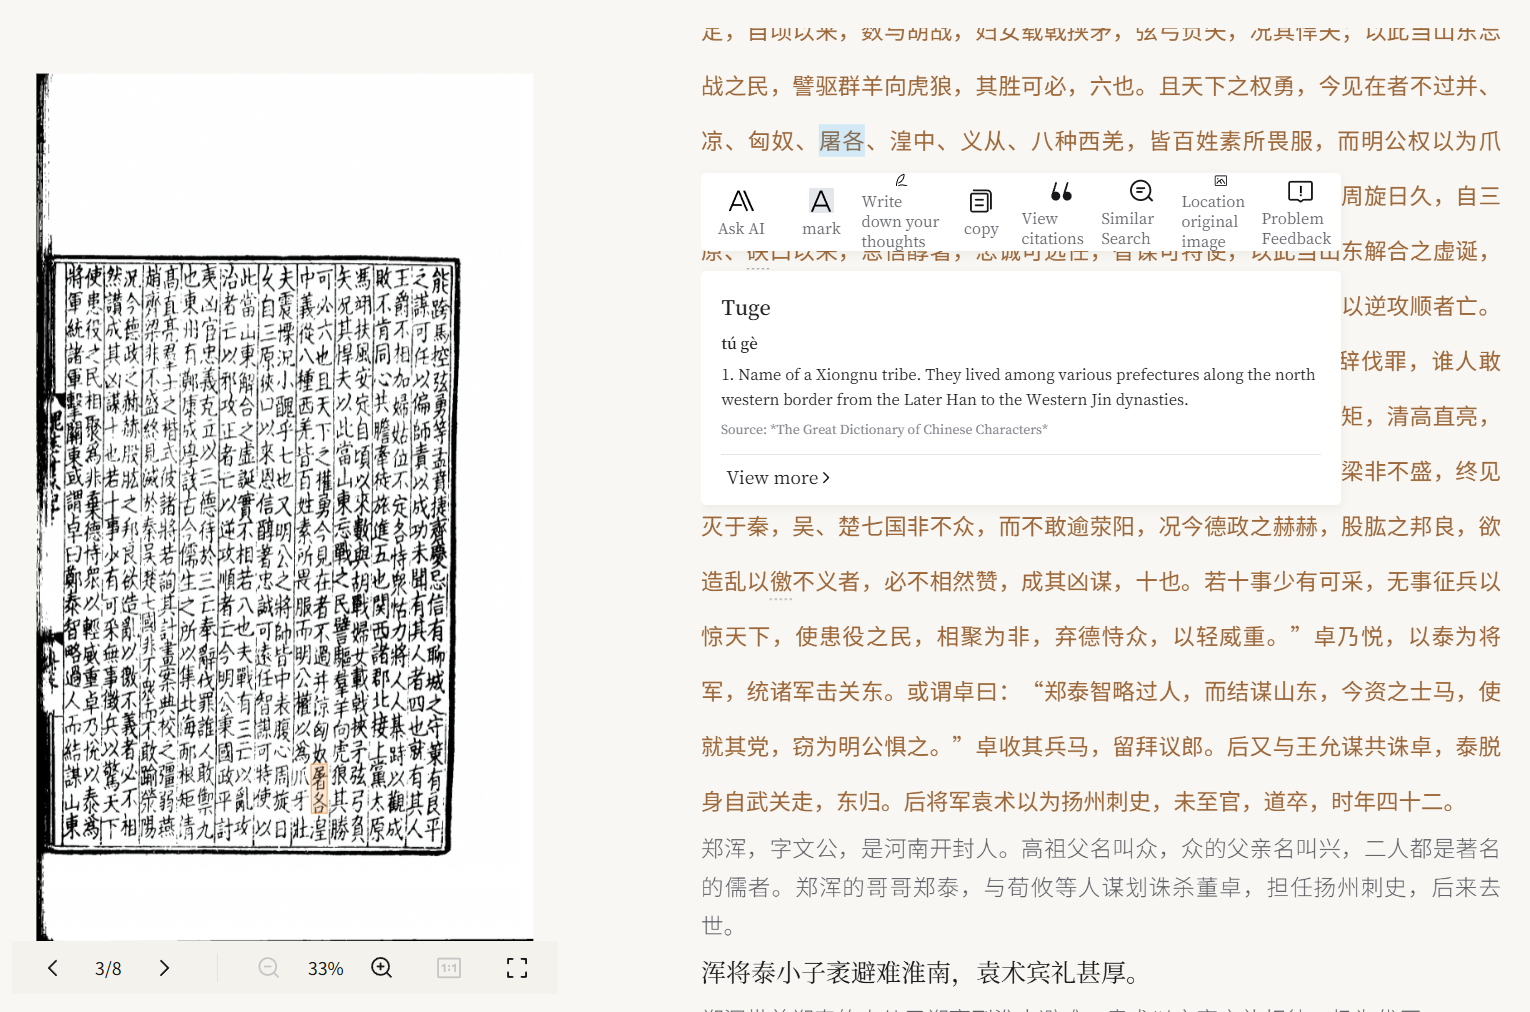Click the line 浑将泰小子袤避难淮南
1530x1012 pixels.
pyautogui.click(x=921, y=972)
